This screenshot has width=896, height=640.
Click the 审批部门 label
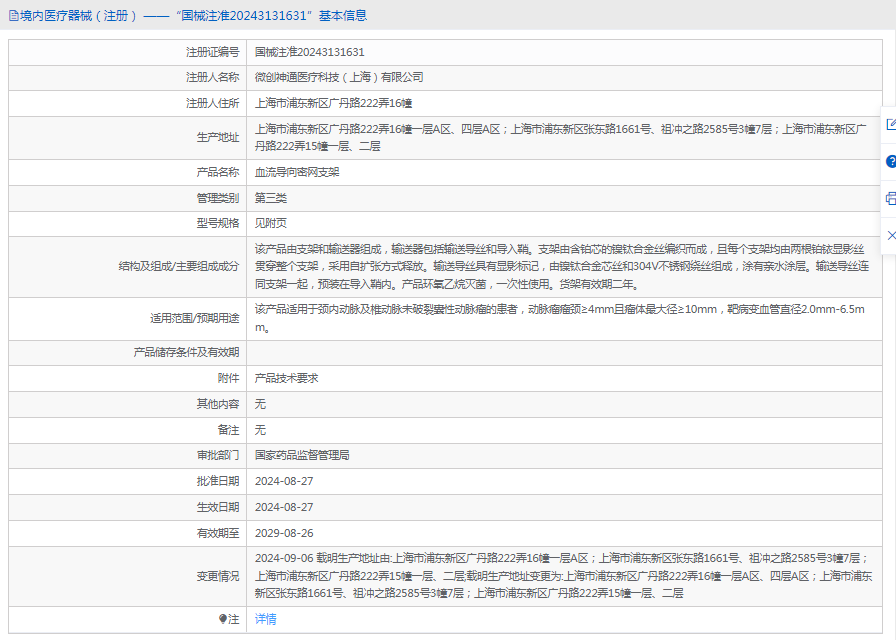[218, 455]
